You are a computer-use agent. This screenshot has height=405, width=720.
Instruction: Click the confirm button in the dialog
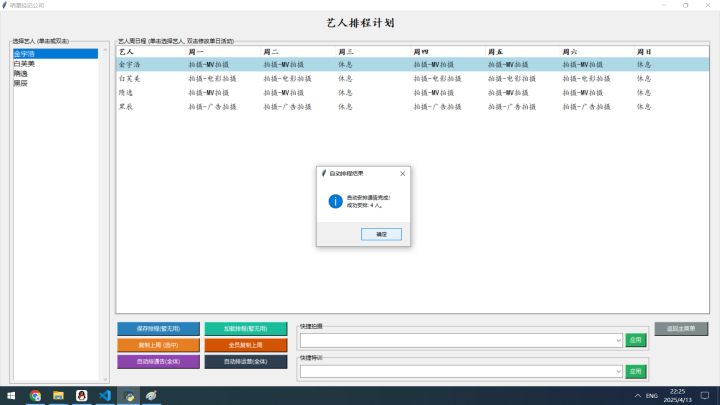click(x=381, y=234)
